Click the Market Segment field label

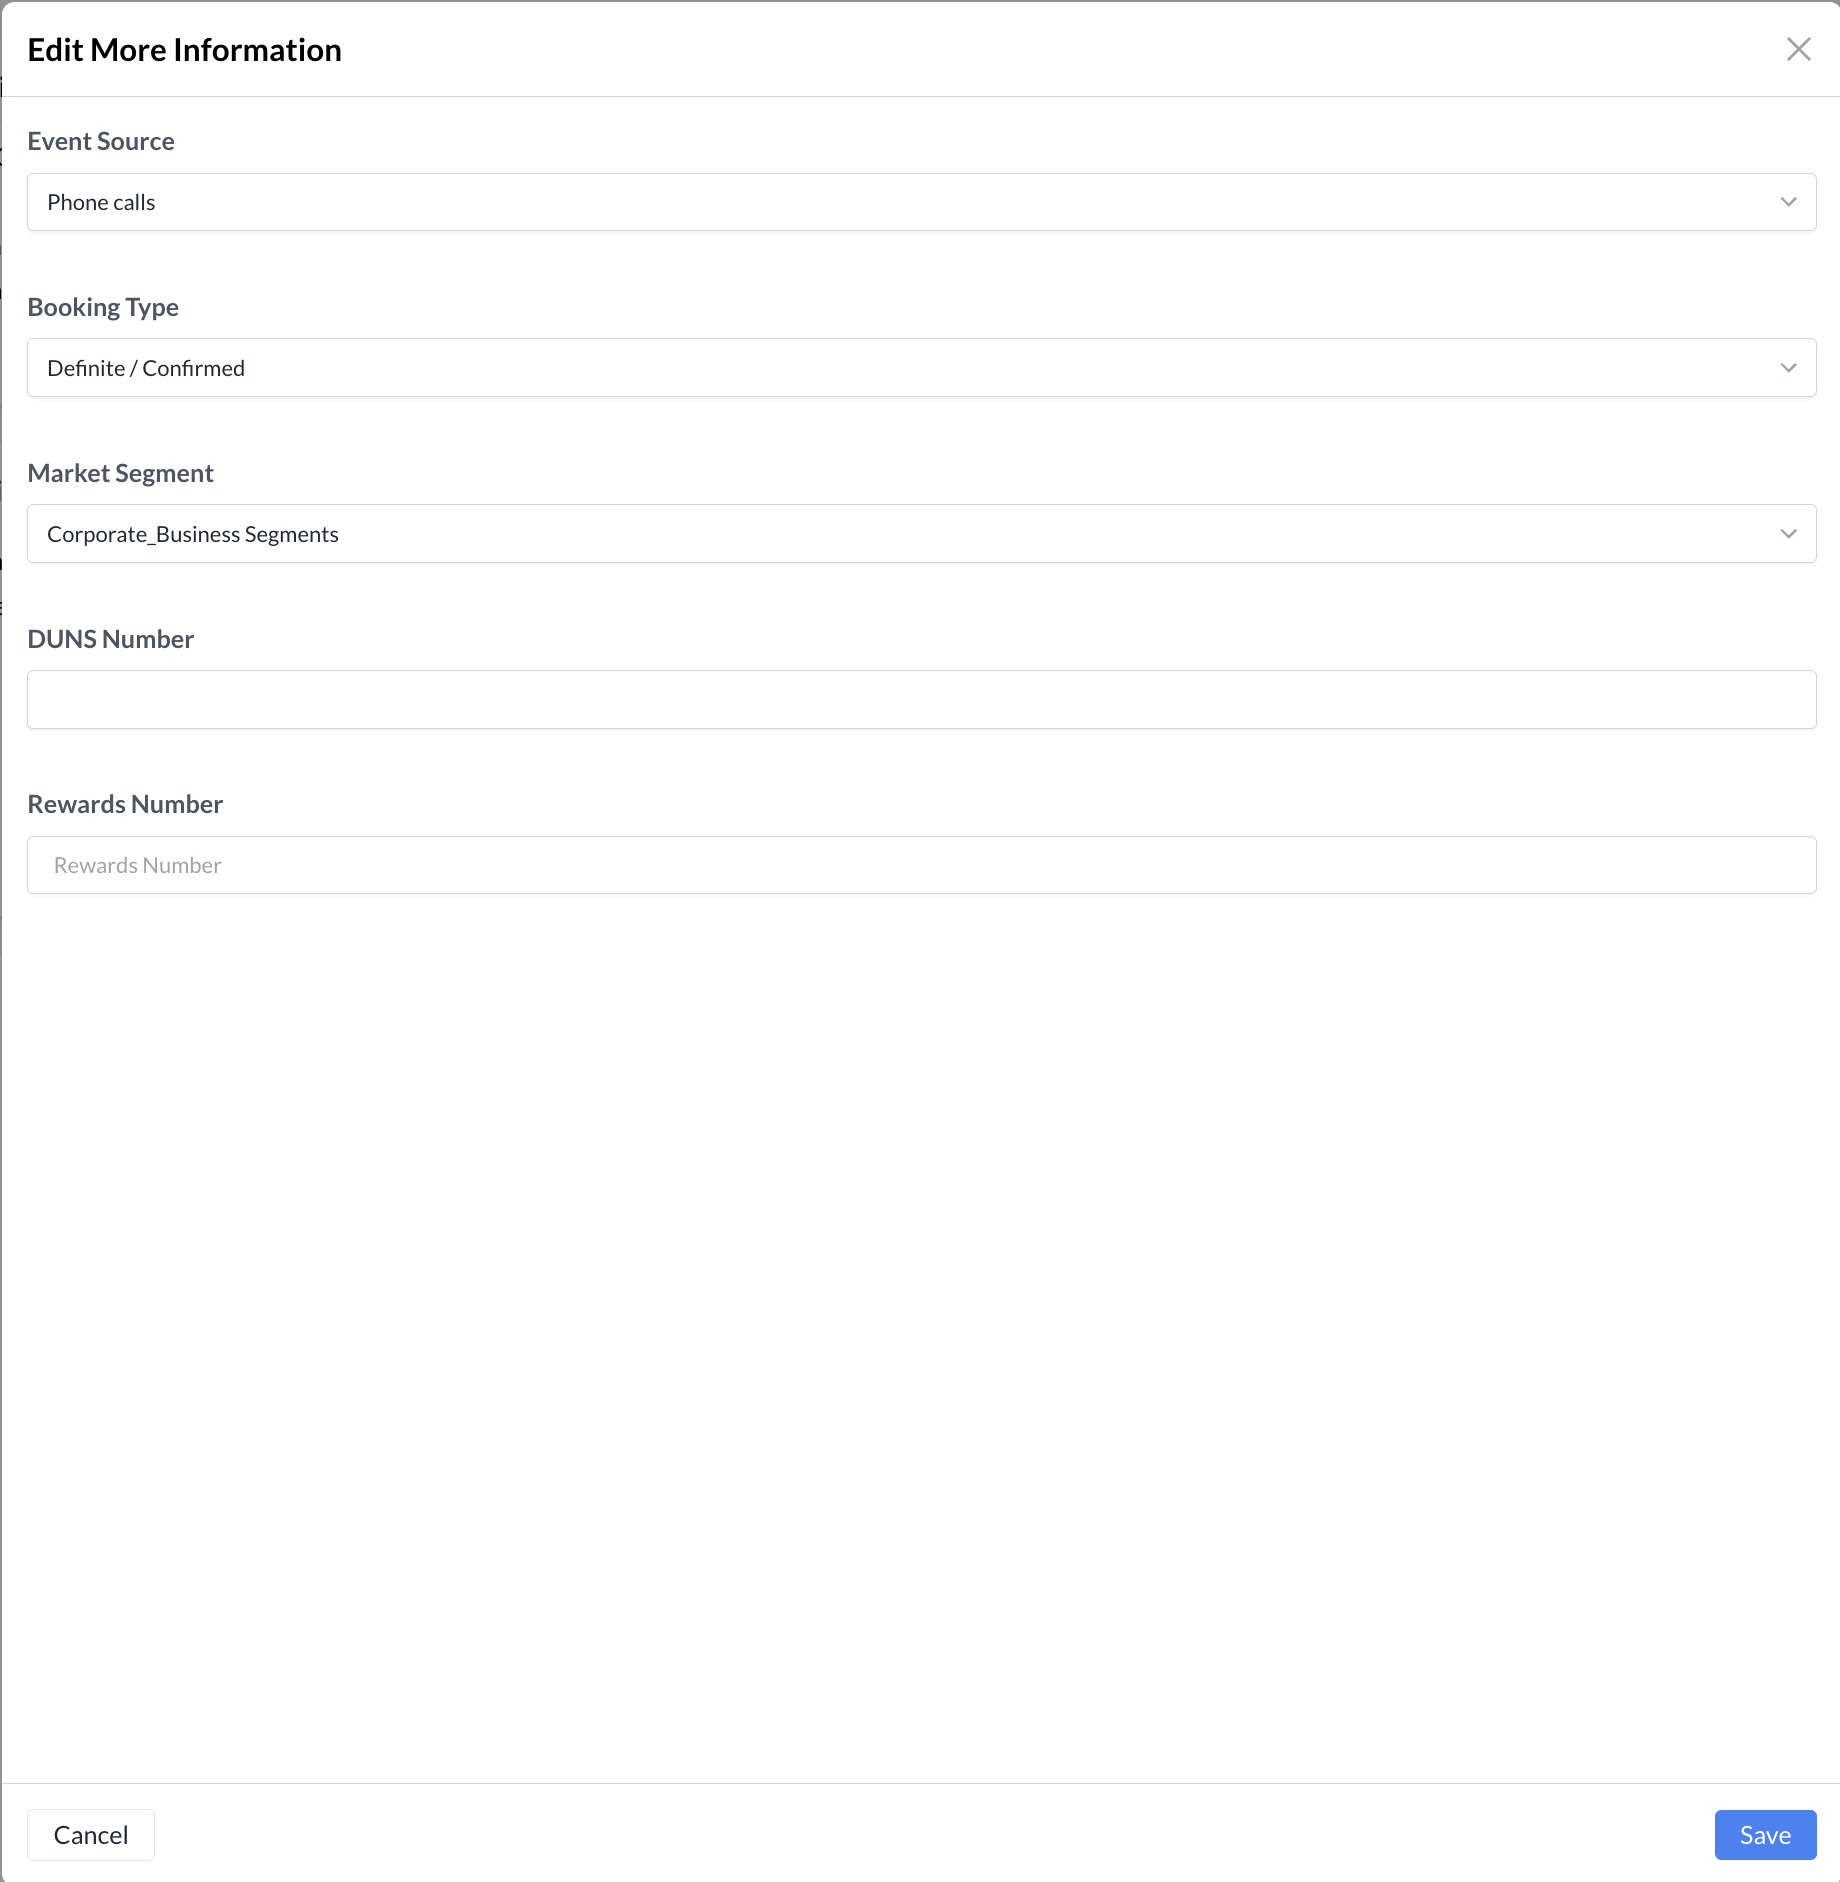tap(120, 473)
